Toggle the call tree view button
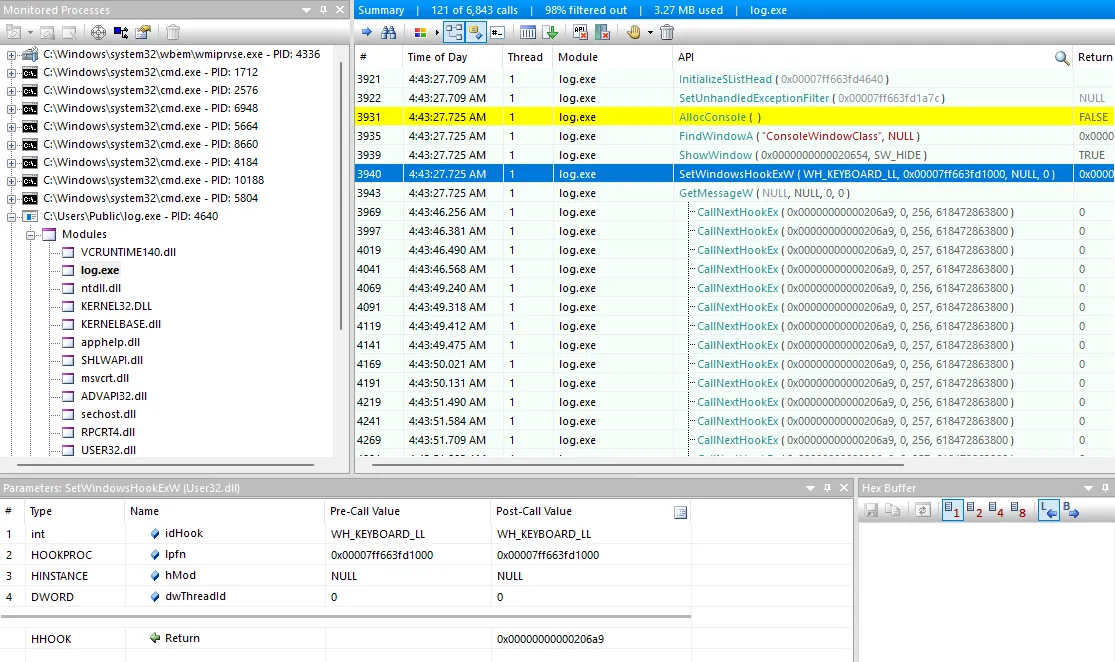 [453, 32]
